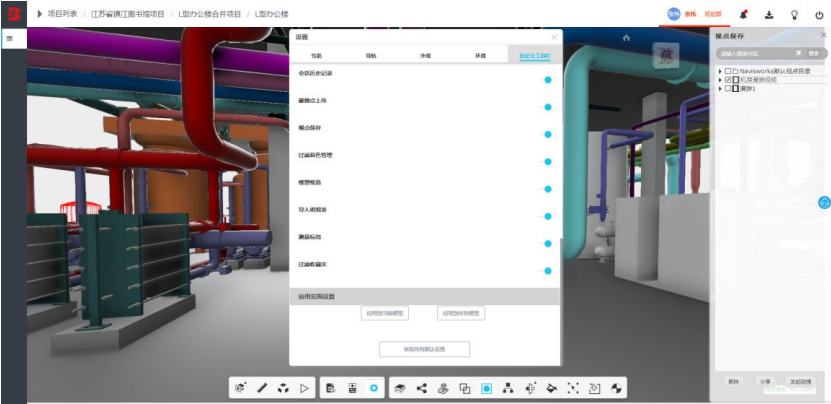
Task: Click the power logout icon
Action: tap(819, 15)
